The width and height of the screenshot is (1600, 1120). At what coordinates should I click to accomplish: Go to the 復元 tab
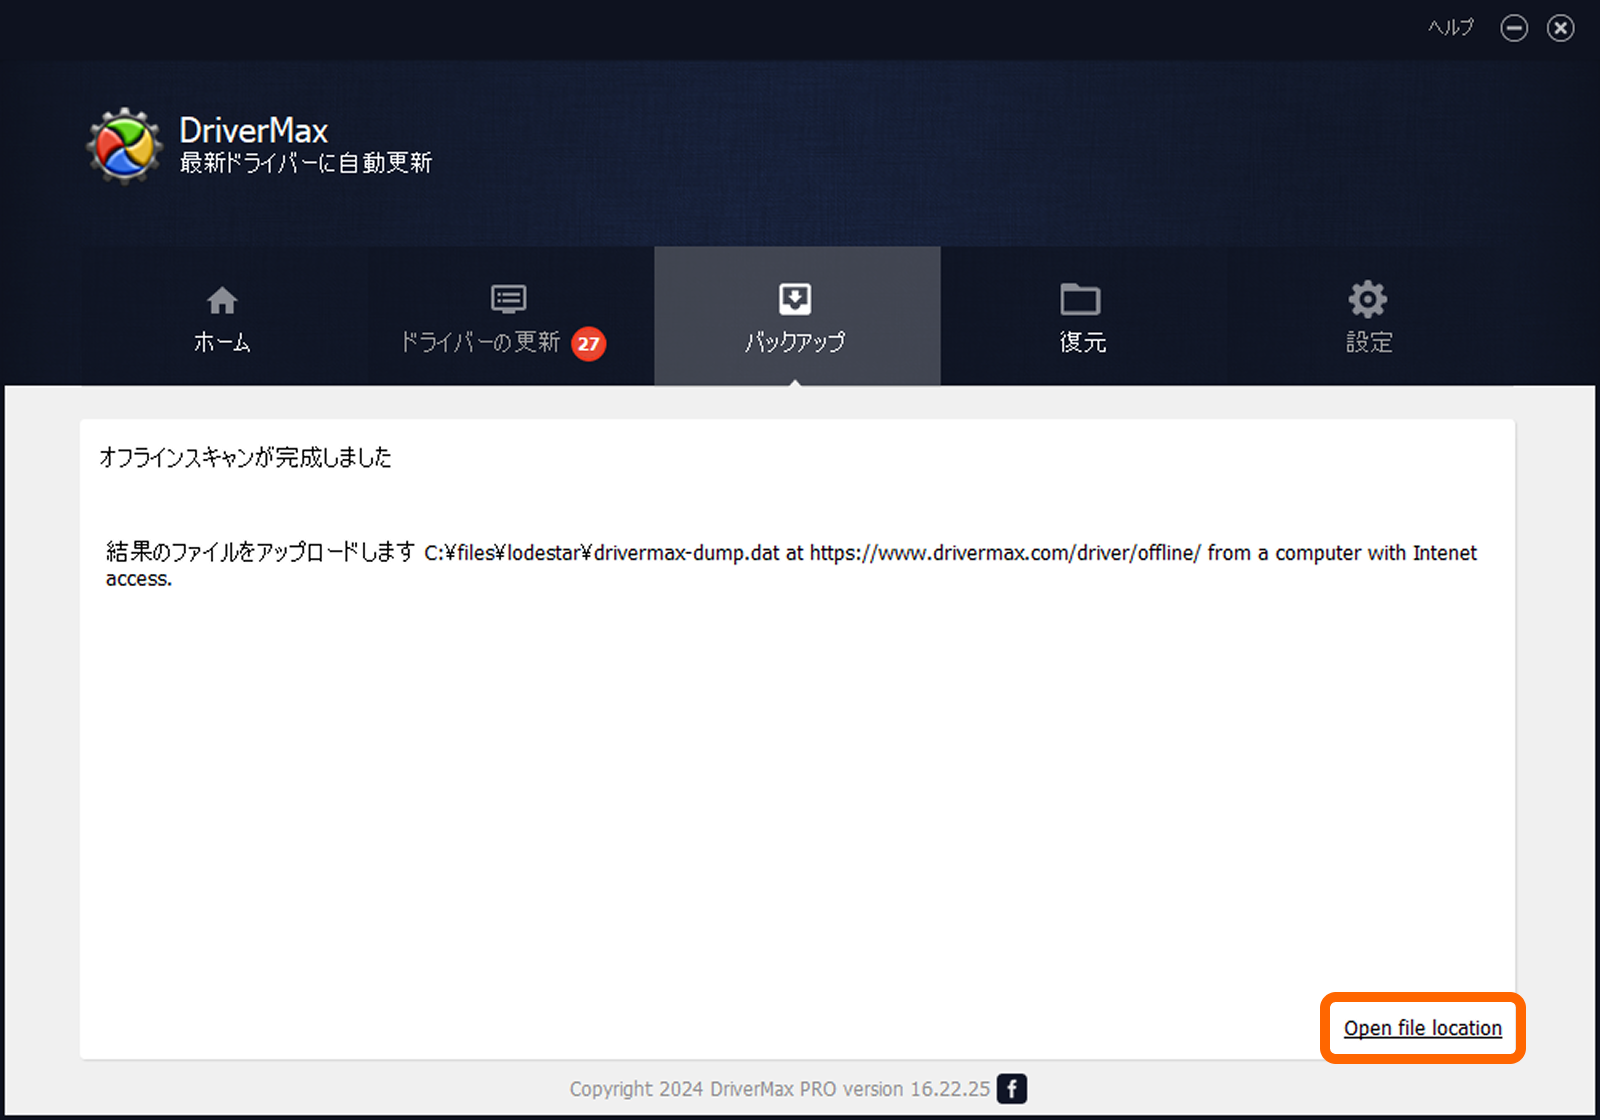point(1082,343)
